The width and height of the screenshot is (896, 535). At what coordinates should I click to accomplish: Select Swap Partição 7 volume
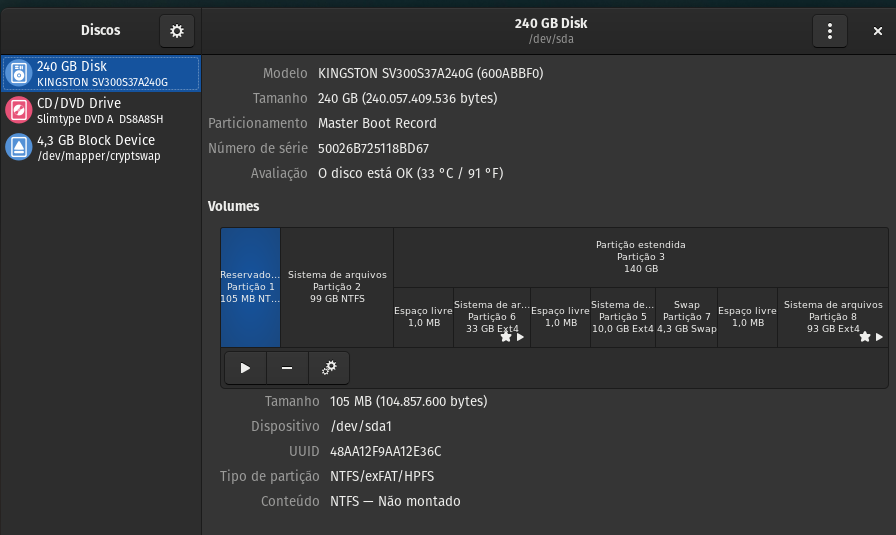(686, 317)
